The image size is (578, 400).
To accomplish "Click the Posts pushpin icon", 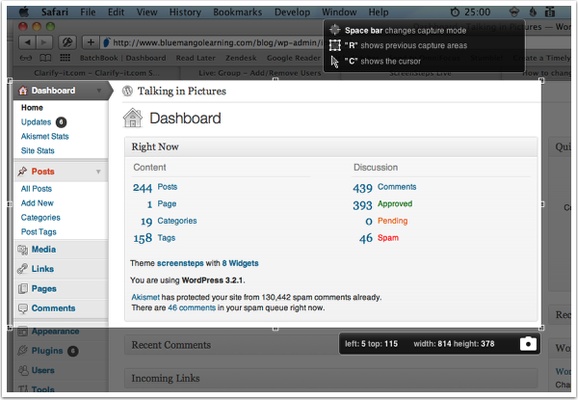I will tap(22, 171).
